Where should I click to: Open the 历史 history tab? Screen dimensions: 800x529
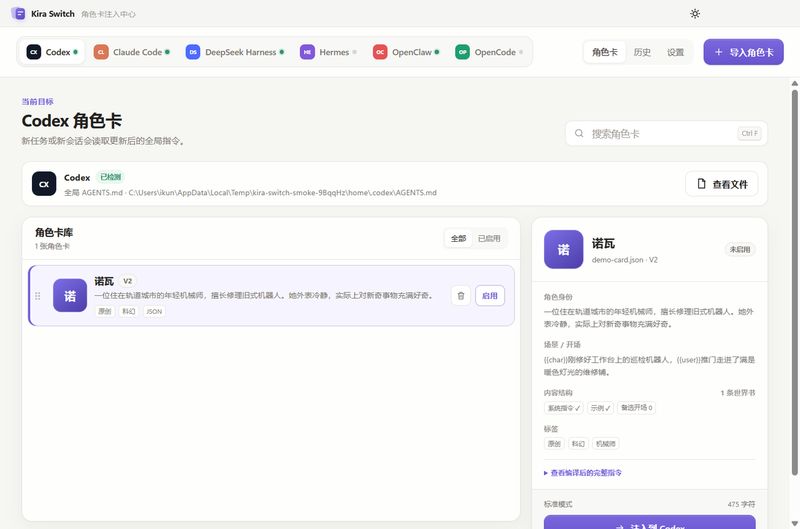pyautogui.click(x=642, y=52)
